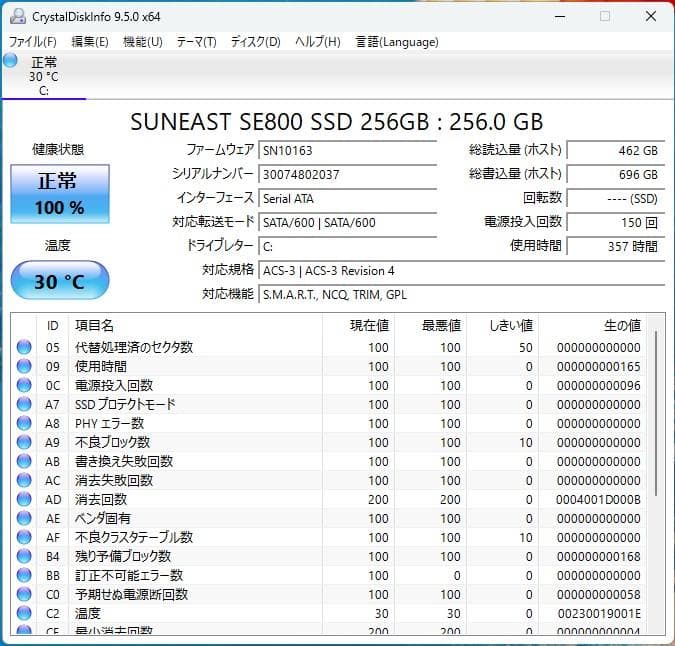Open the 編集(E) menu
This screenshot has height=646, width=675.
coord(90,42)
